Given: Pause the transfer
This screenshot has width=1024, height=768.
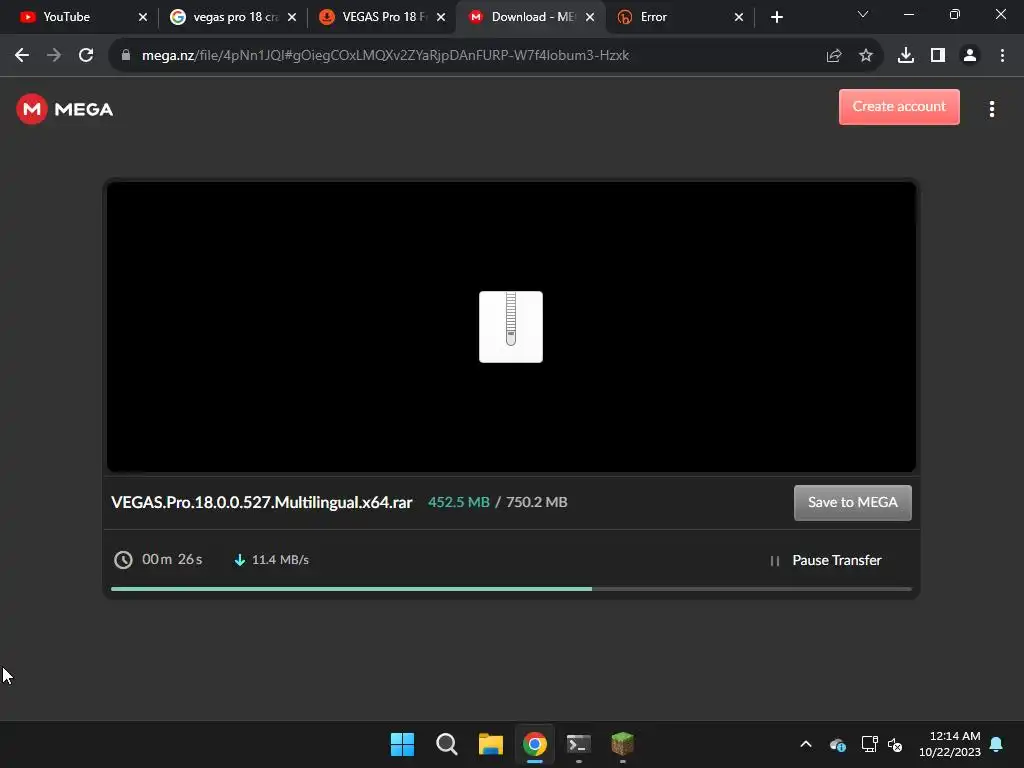Looking at the screenshot, I should (x=826, y=560).
